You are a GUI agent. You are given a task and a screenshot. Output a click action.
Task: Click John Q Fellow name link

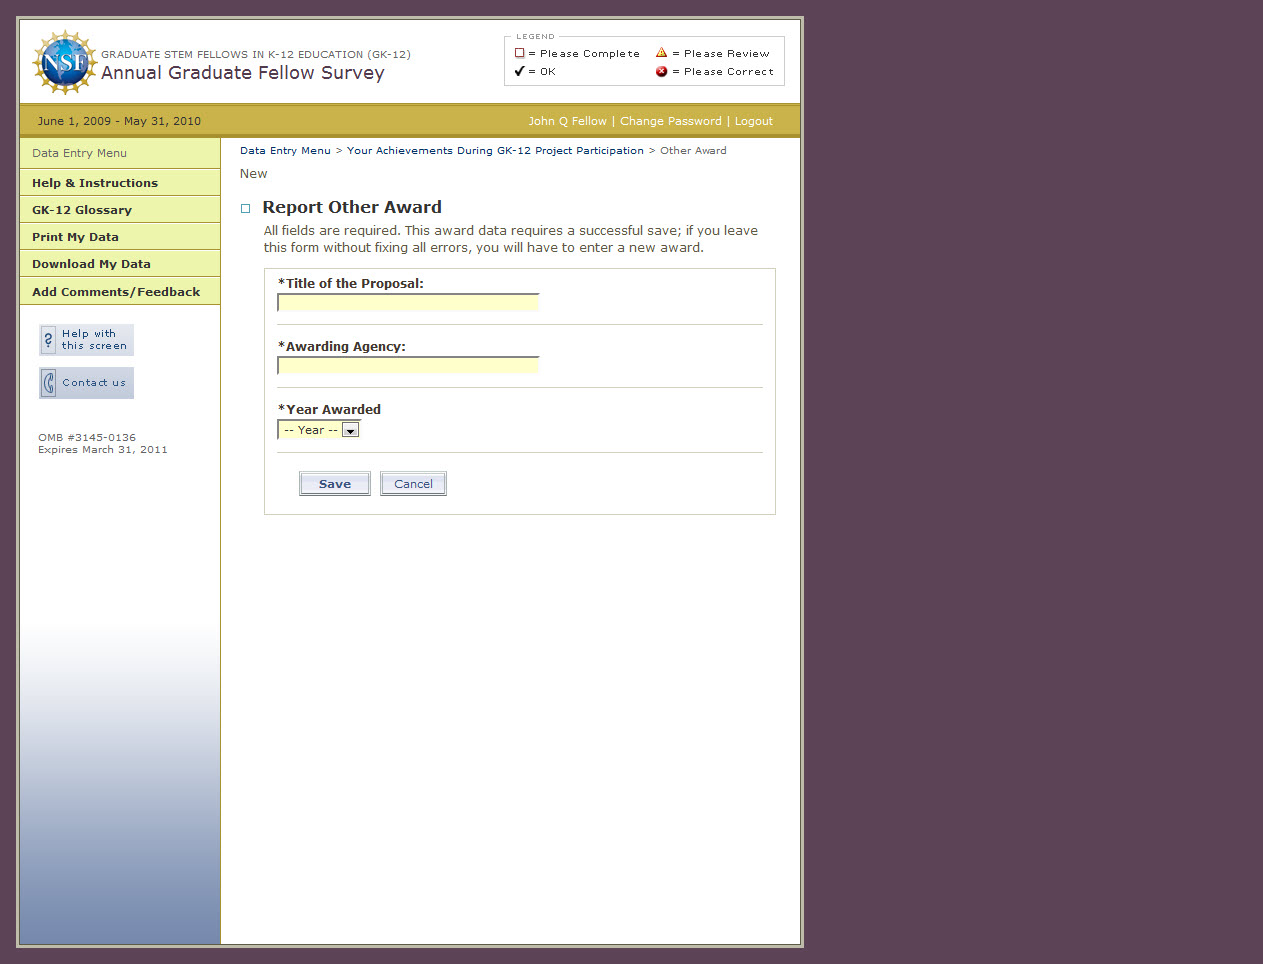tap(567, 121)
